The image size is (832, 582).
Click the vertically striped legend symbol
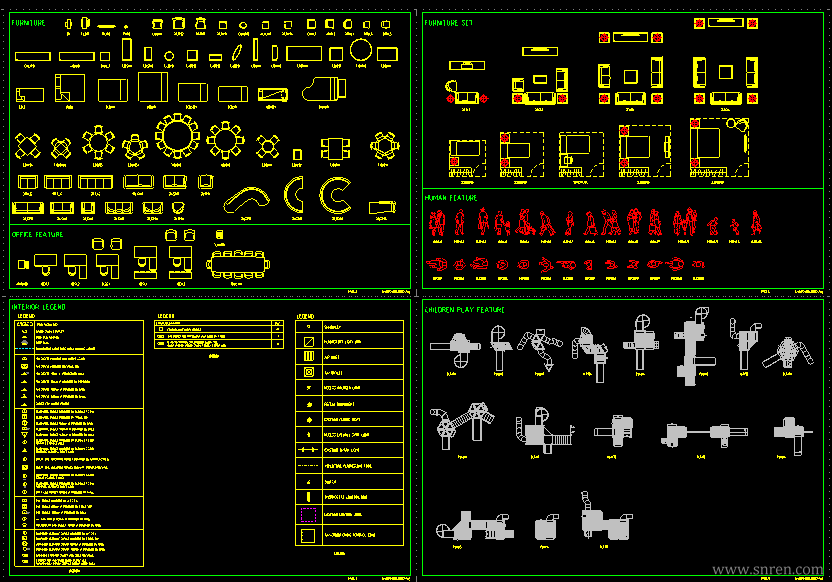[309, 357]
